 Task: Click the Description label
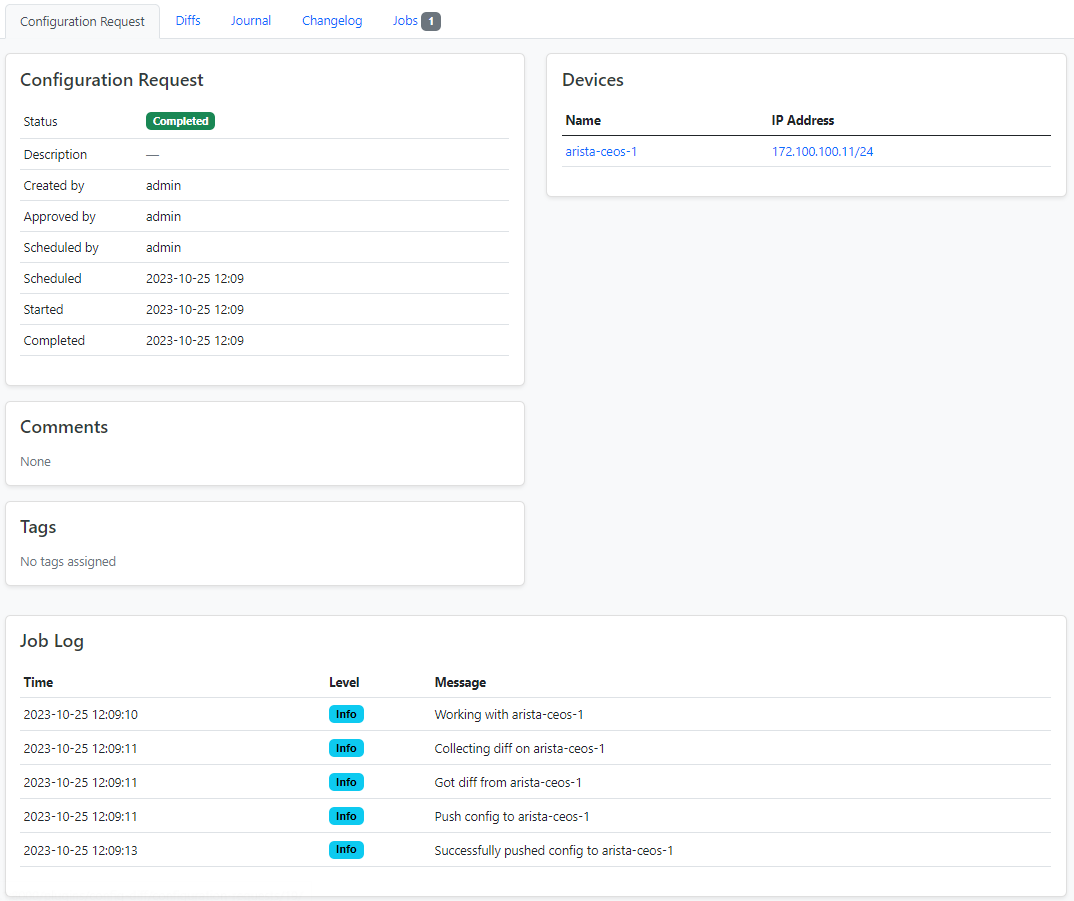(55, 154)
